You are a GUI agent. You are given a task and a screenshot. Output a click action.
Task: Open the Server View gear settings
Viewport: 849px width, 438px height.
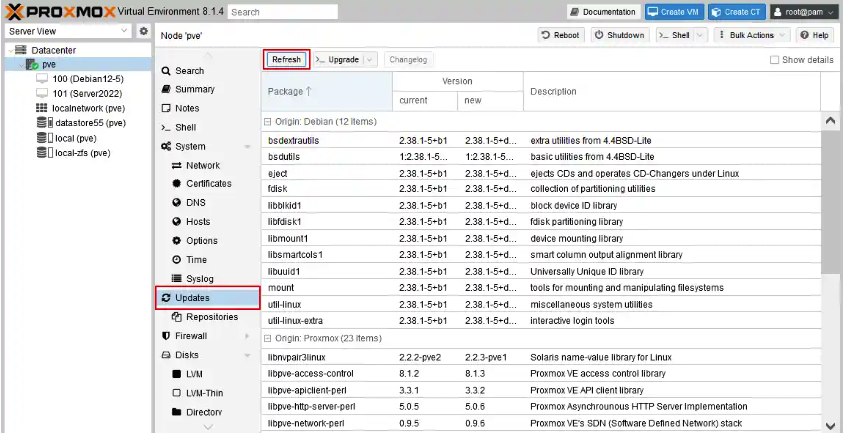(143, 31)
